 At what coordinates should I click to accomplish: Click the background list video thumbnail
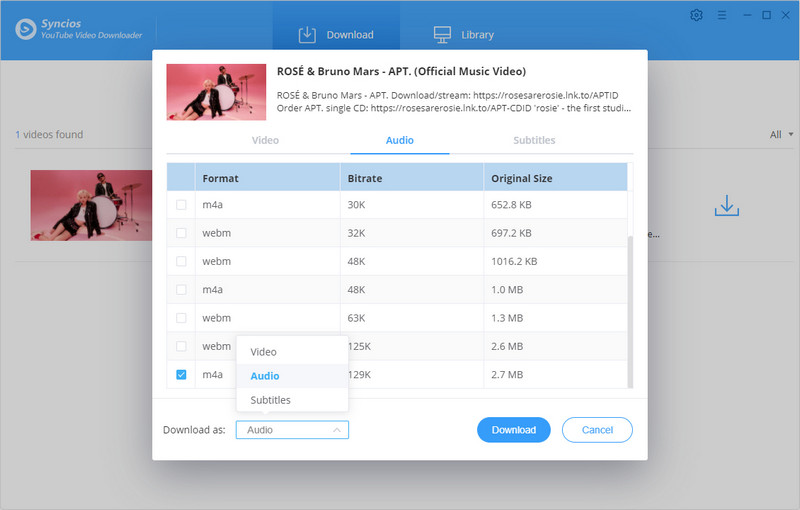pos(91,205)
